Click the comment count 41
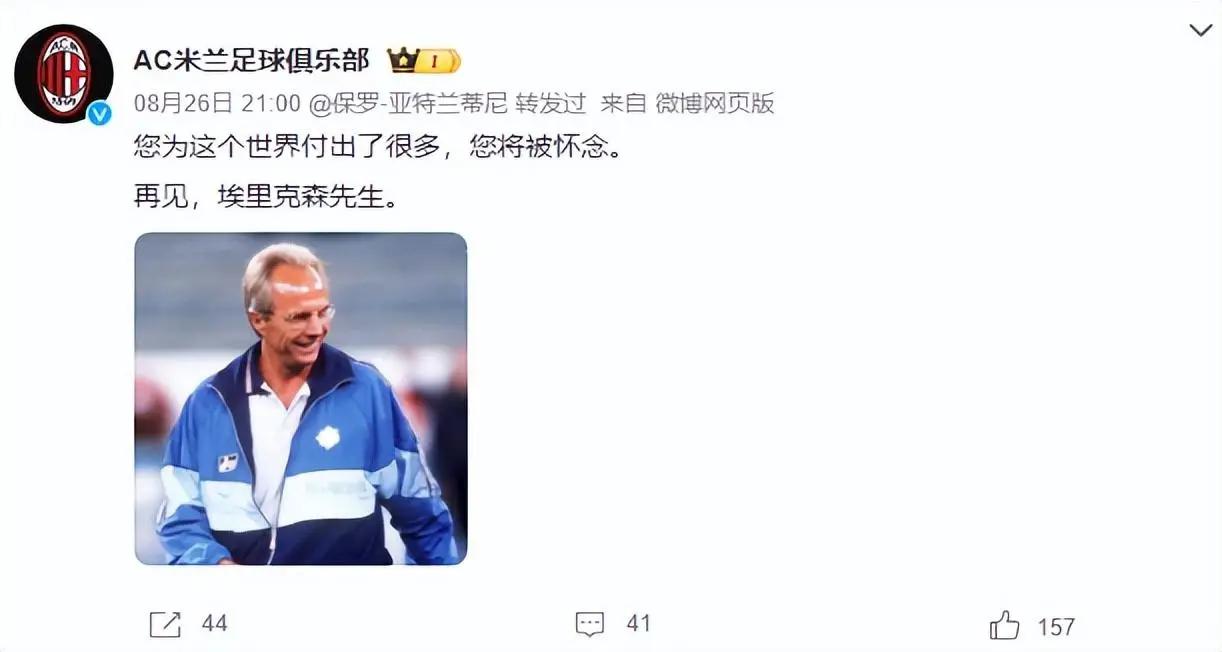Viewport: 1222px width, 652px height. click(638, 624)
